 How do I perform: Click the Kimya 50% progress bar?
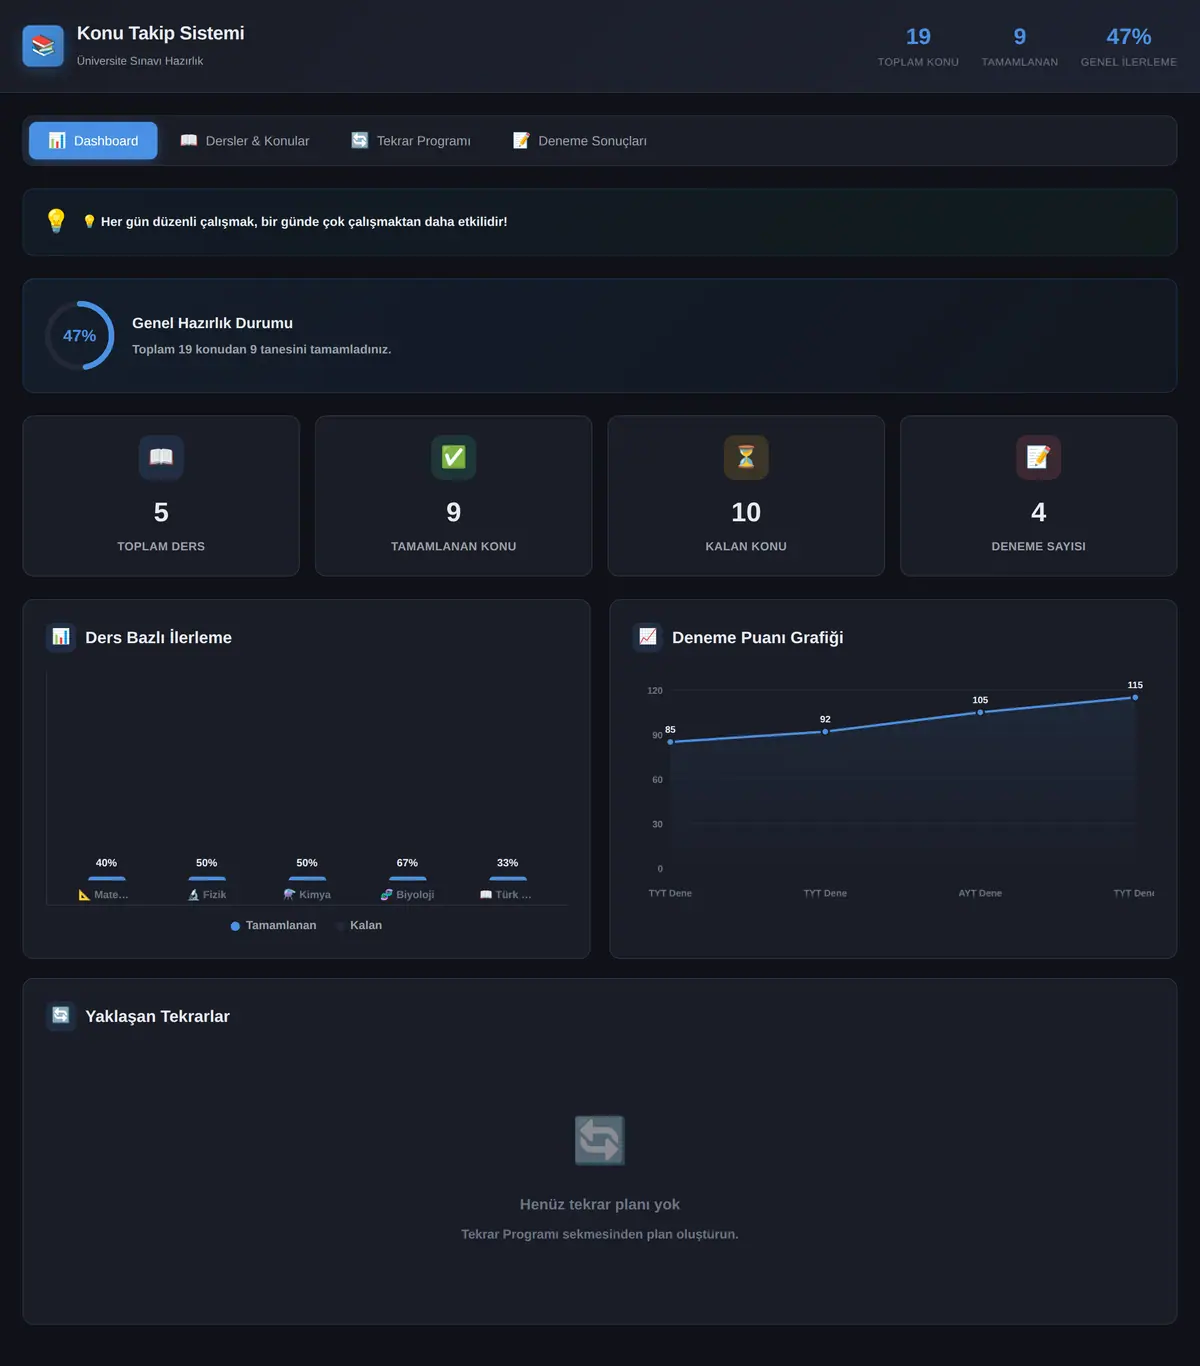click(307, 878)
